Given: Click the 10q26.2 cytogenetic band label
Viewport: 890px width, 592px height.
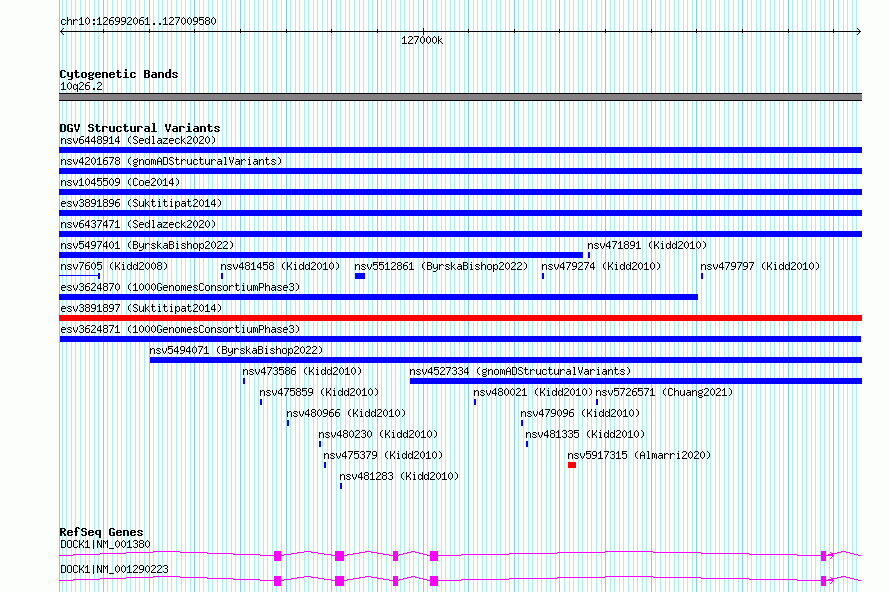Looking at the screenshot, I should pos(81,86).
